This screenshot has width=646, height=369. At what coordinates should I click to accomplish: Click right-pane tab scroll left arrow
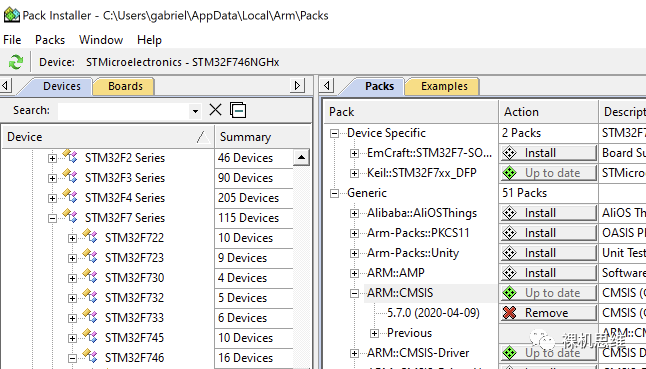[x=327, y=86]
